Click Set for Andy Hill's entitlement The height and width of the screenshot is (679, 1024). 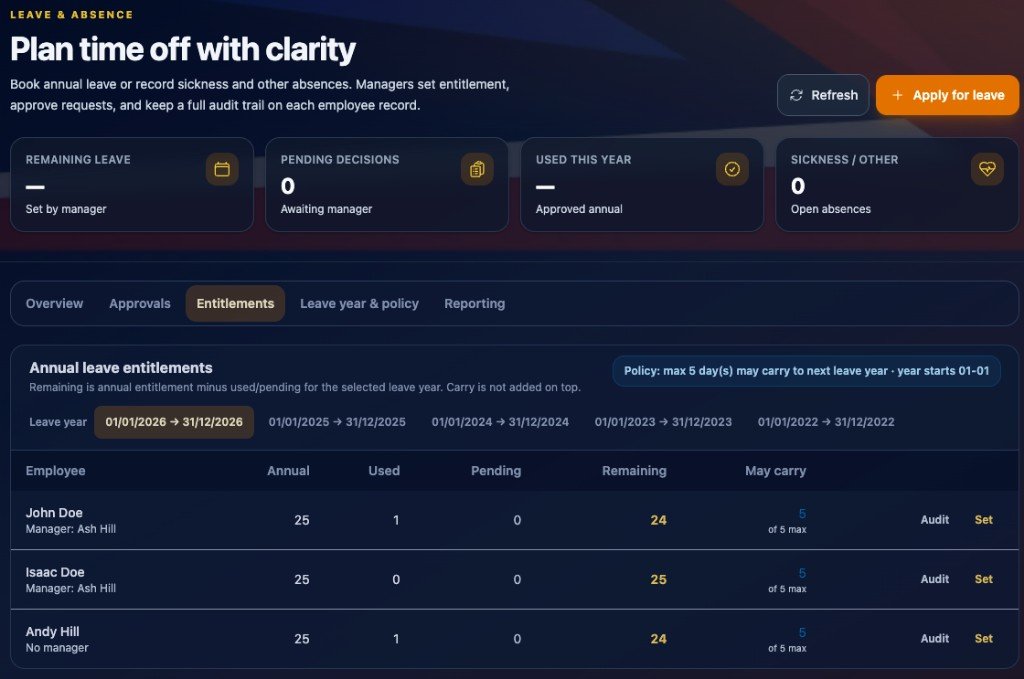[984, 639]
